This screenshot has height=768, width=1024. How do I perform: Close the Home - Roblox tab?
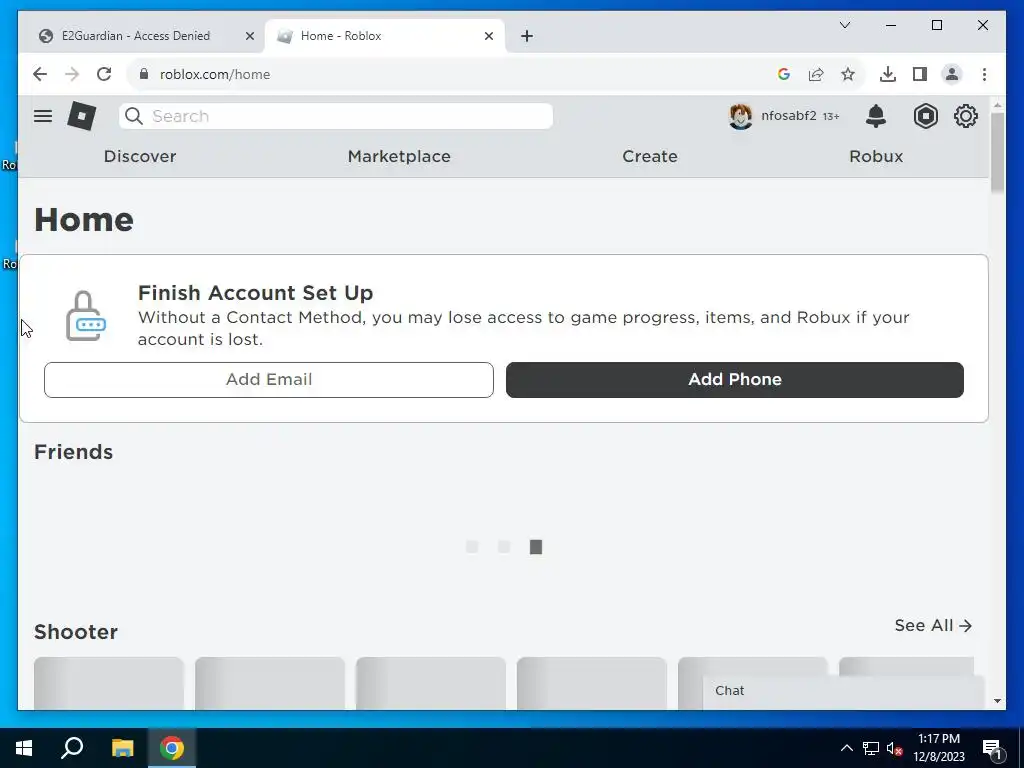pyautogui.click(x=488, y=36)
